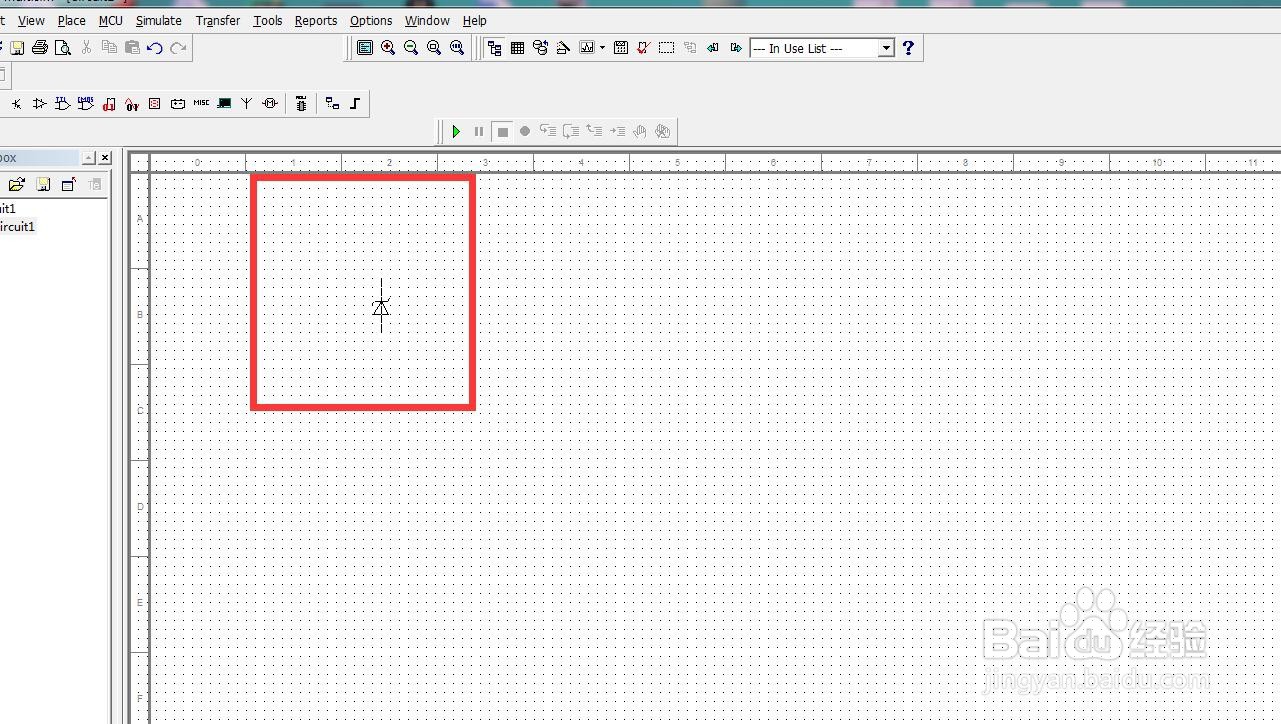Click the Step Out debug icon
Viewport: 1281px width, 724px height.
[x=594, y=131]
